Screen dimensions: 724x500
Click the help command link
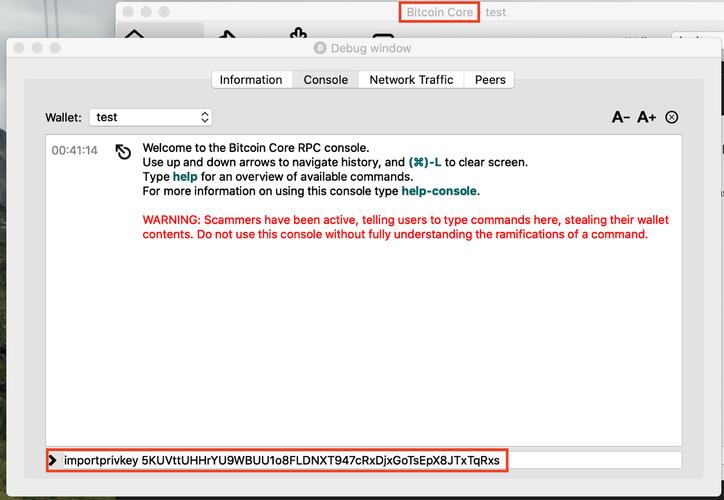(185, 177)
